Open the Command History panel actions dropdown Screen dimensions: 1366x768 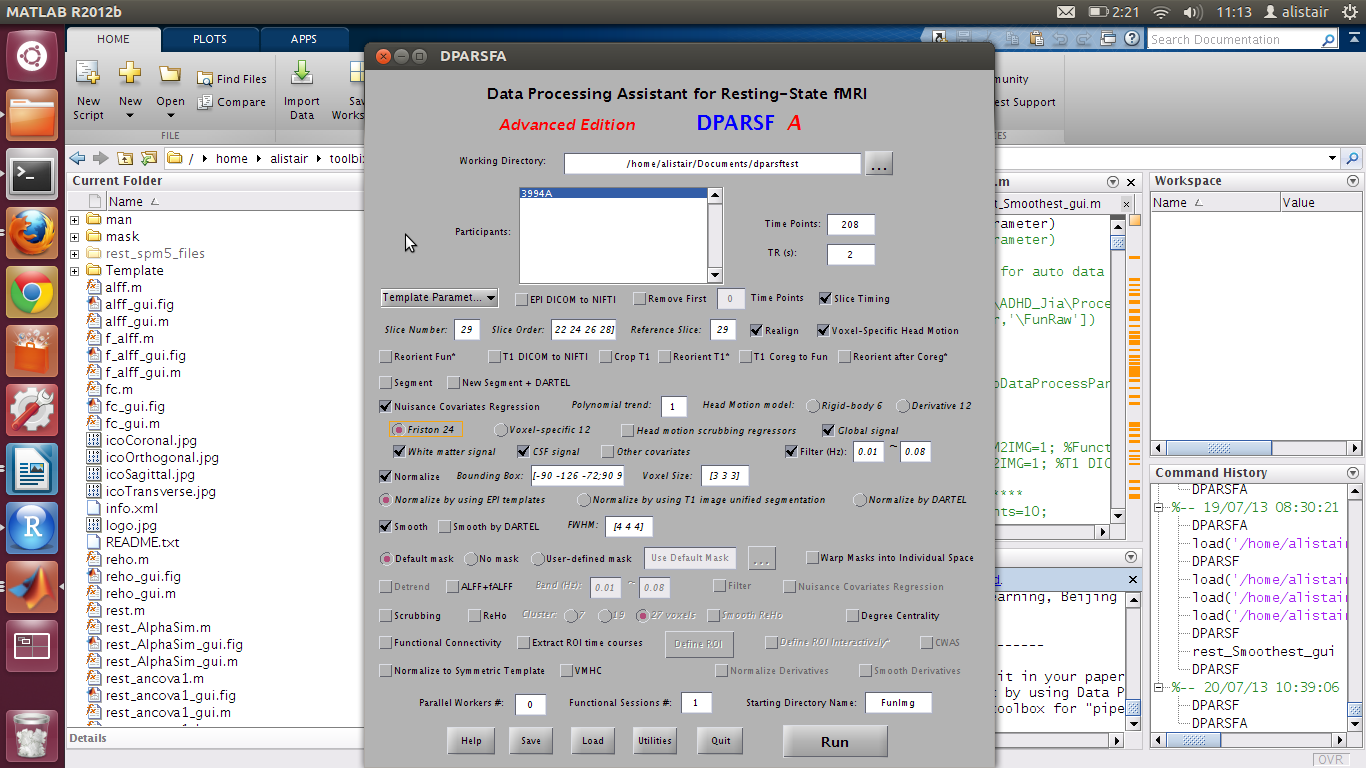click(1353, 473)
